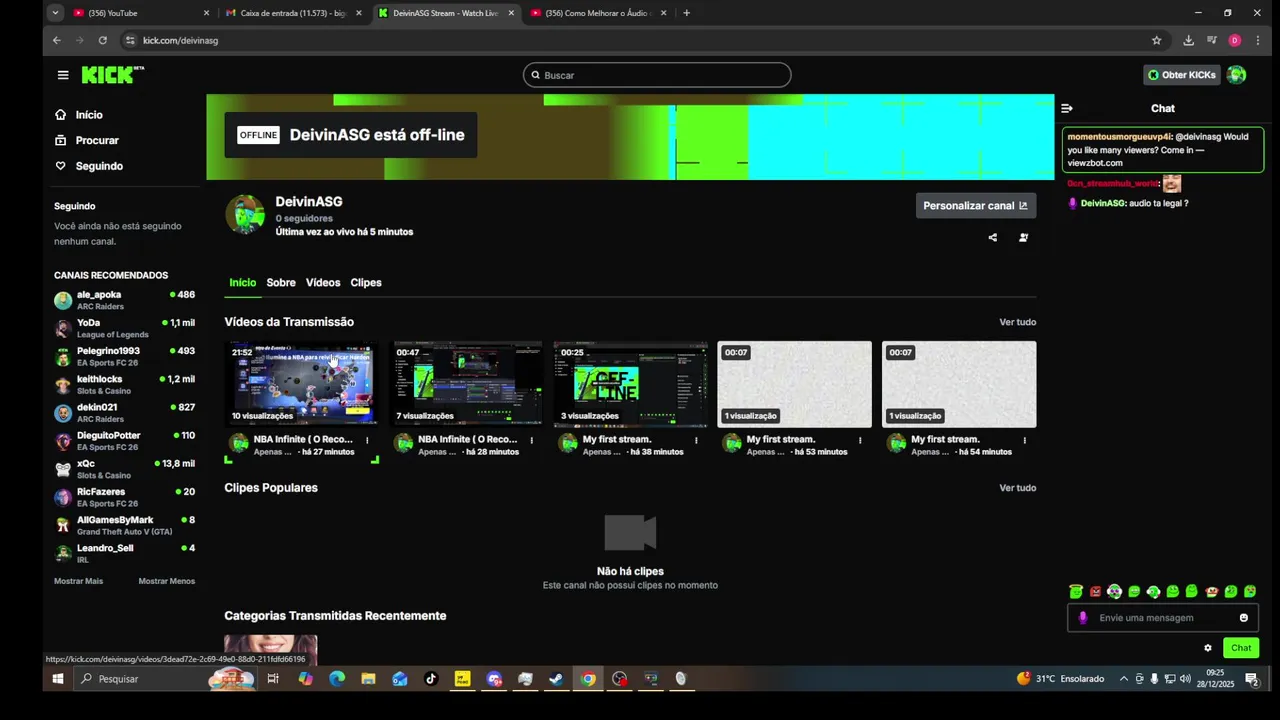Viewport: 1280px width, 720px height.
Task: Click the KICK logo
Action: click(112, 75)
